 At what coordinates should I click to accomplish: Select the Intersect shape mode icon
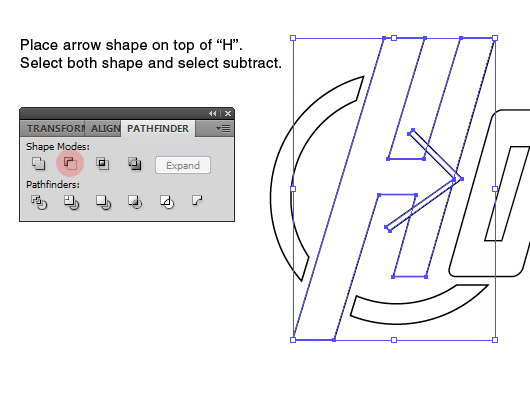pos(102,164)
